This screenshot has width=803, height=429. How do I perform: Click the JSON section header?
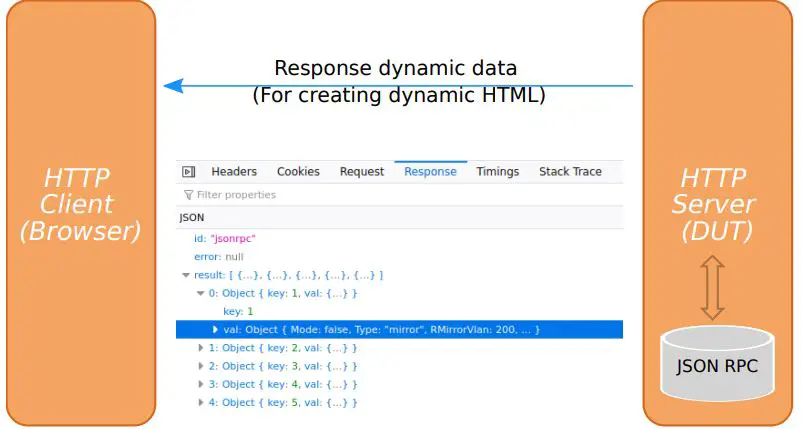(192, 217)
